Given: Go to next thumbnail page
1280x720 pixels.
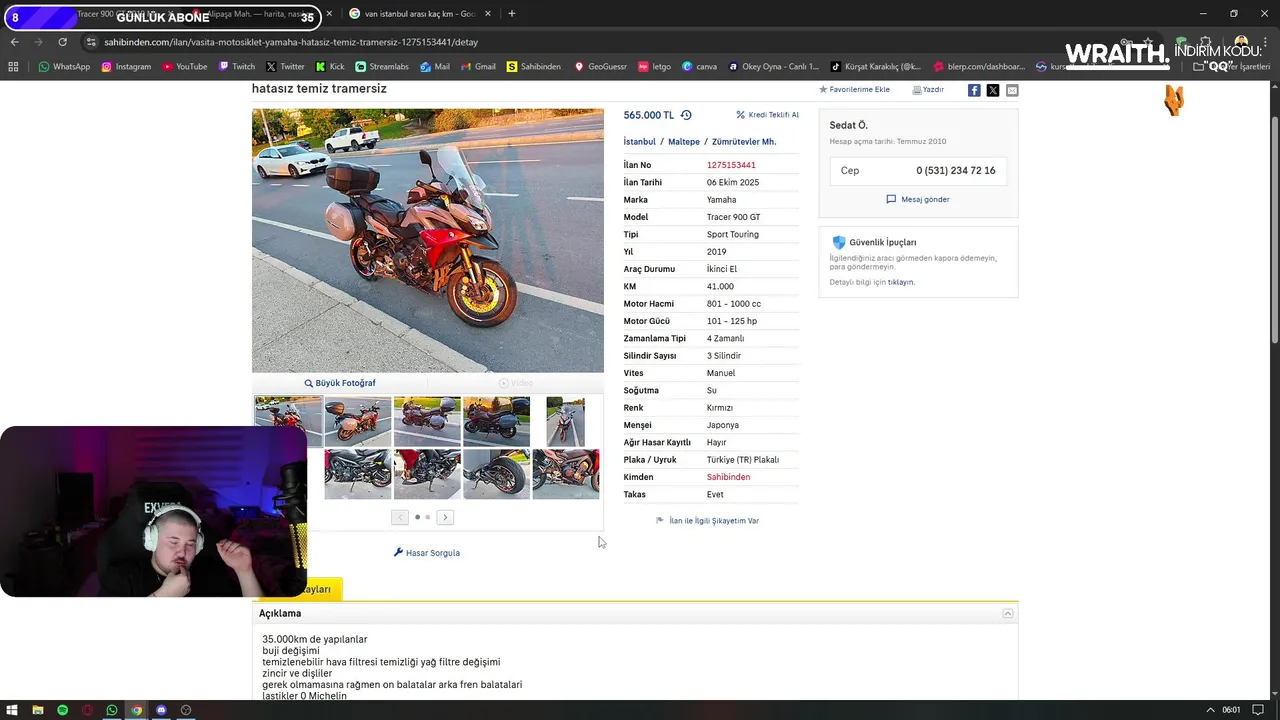Looking at the screenshot, I should [445, 517].
